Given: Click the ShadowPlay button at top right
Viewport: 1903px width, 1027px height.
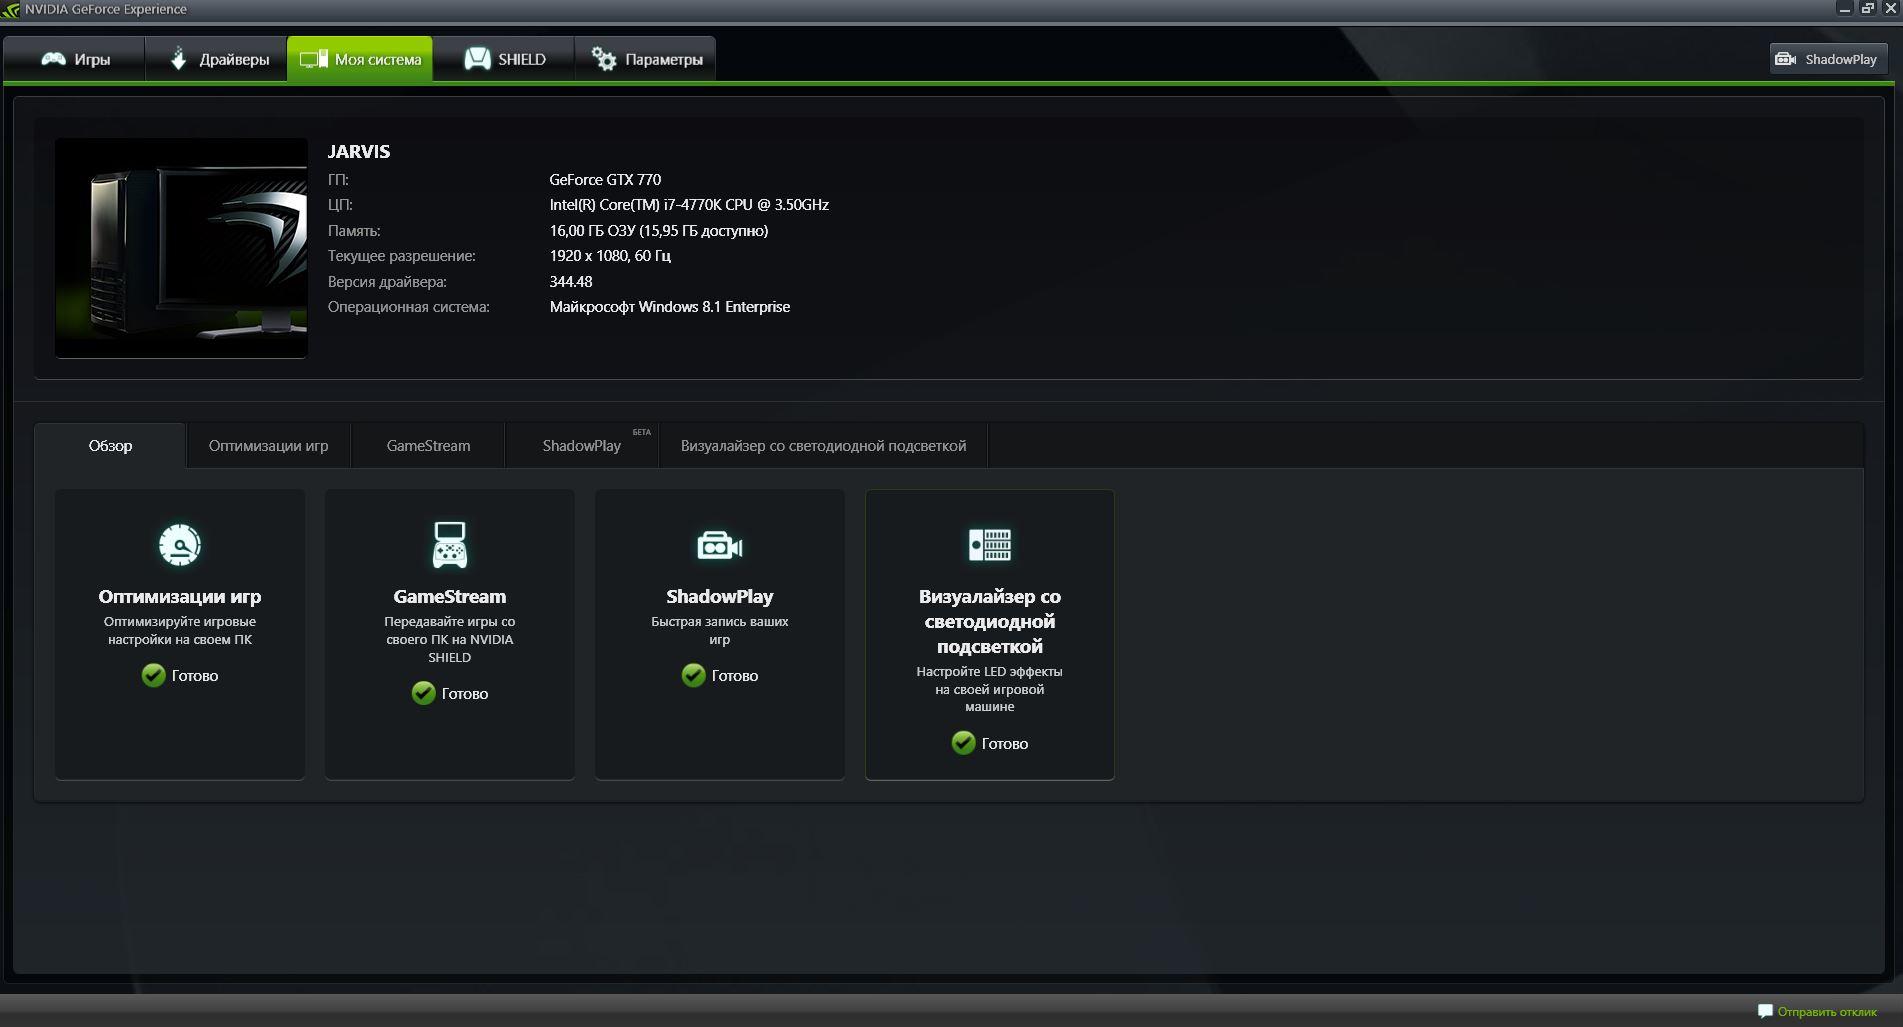Looking at the screenshot, I should [x=1828, y=59].
